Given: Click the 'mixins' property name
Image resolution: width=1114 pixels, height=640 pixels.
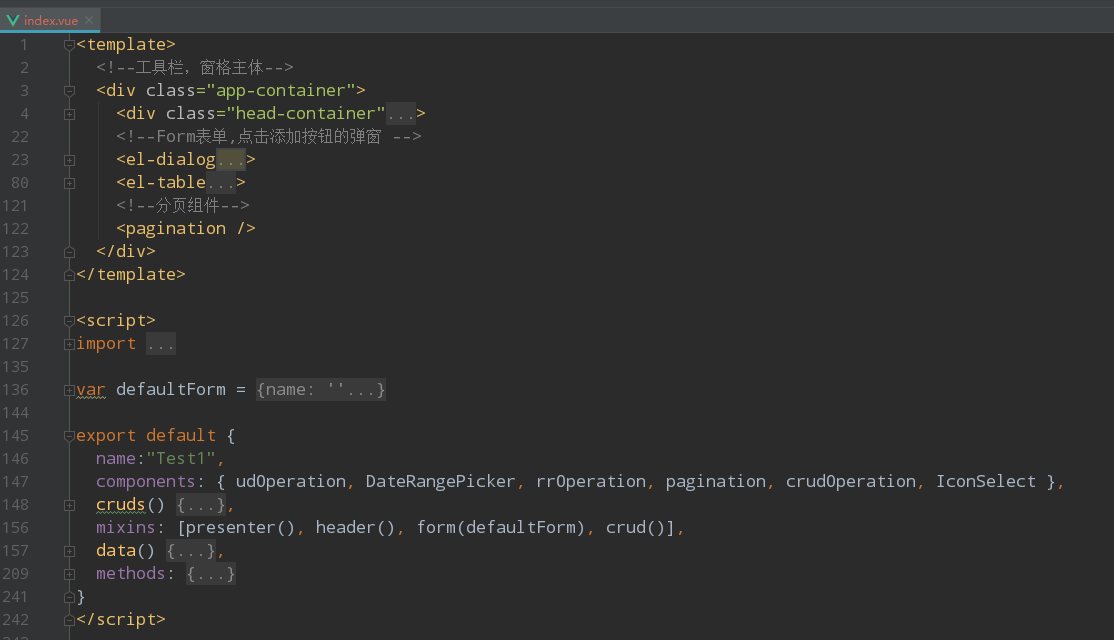Looking at the screenshot, I should point(126,528).
